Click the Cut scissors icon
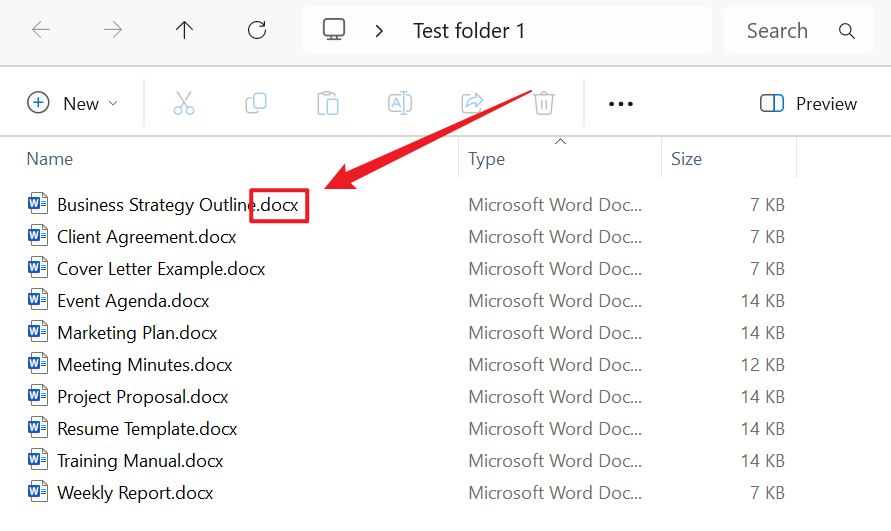 (184, 103)
